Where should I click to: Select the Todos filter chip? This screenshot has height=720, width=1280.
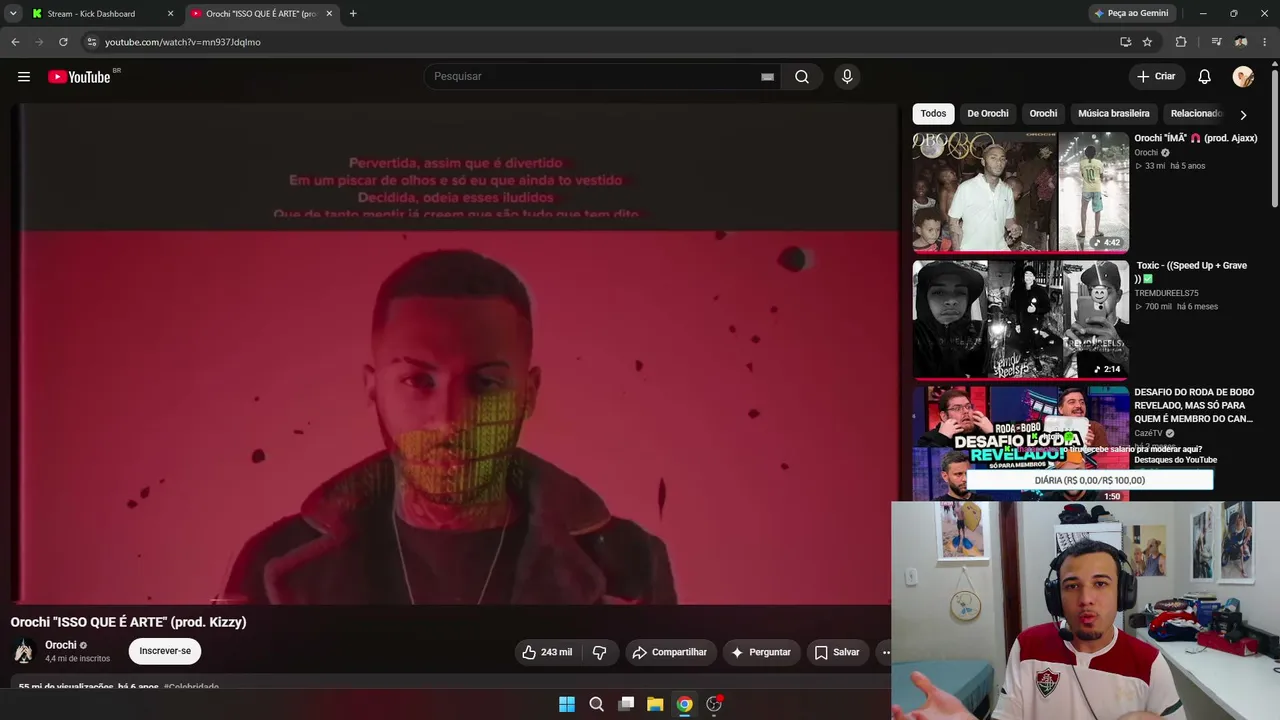coord(933,114)
